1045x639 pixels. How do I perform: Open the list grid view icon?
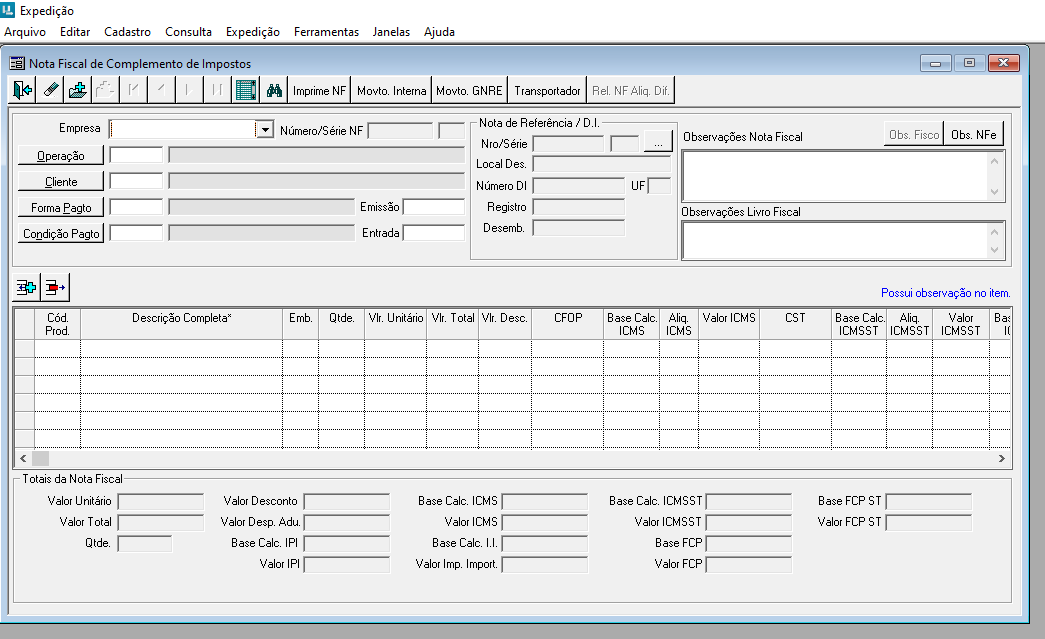tap(246, 90)
